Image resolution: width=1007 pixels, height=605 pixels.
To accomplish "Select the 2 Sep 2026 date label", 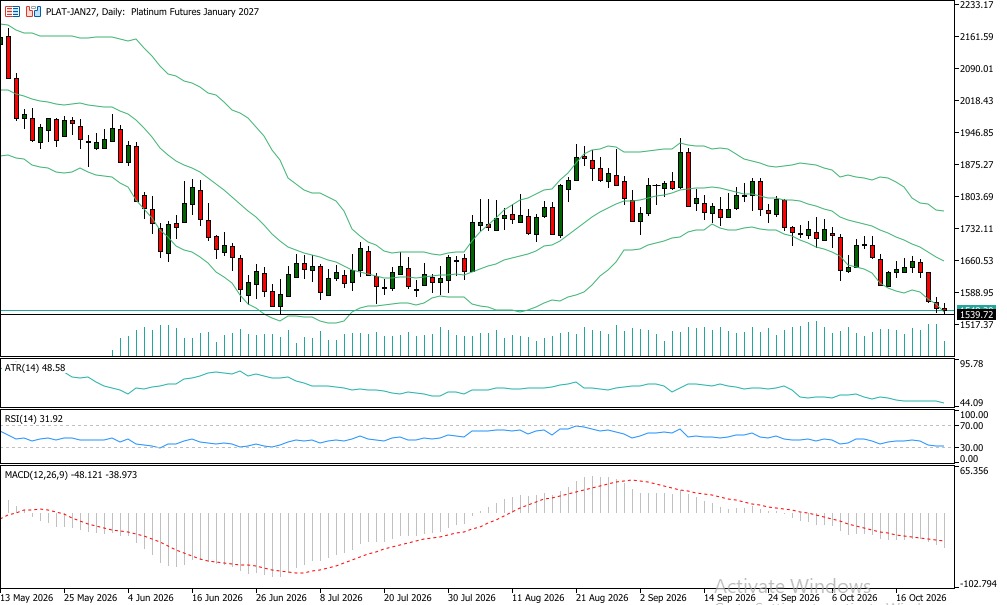I will 663,597.
